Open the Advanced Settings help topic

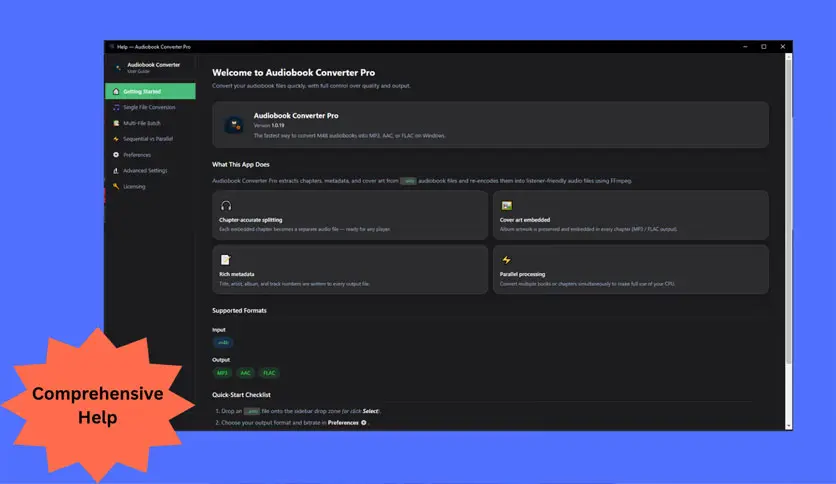150,171
